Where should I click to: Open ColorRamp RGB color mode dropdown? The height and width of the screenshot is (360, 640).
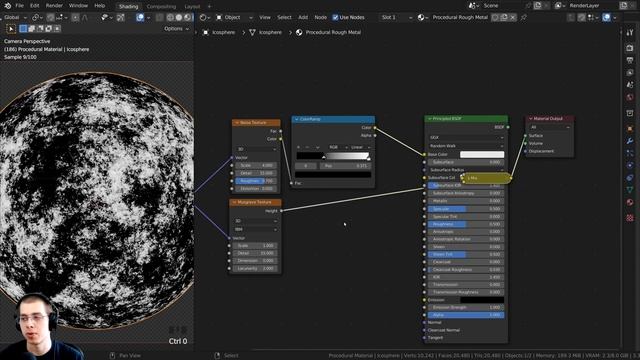337,147
